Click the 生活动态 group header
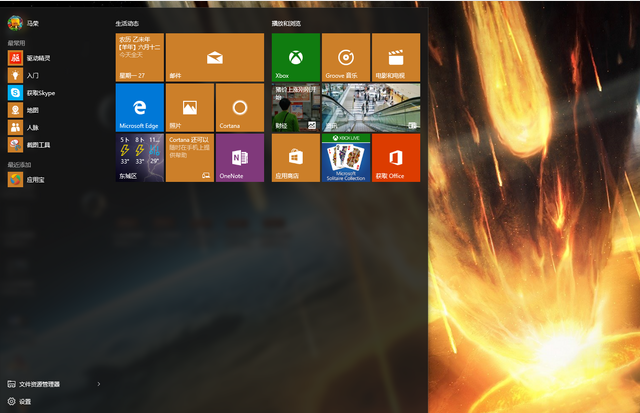The width and height of the screenshot is (640, 413). click(127, 23)
